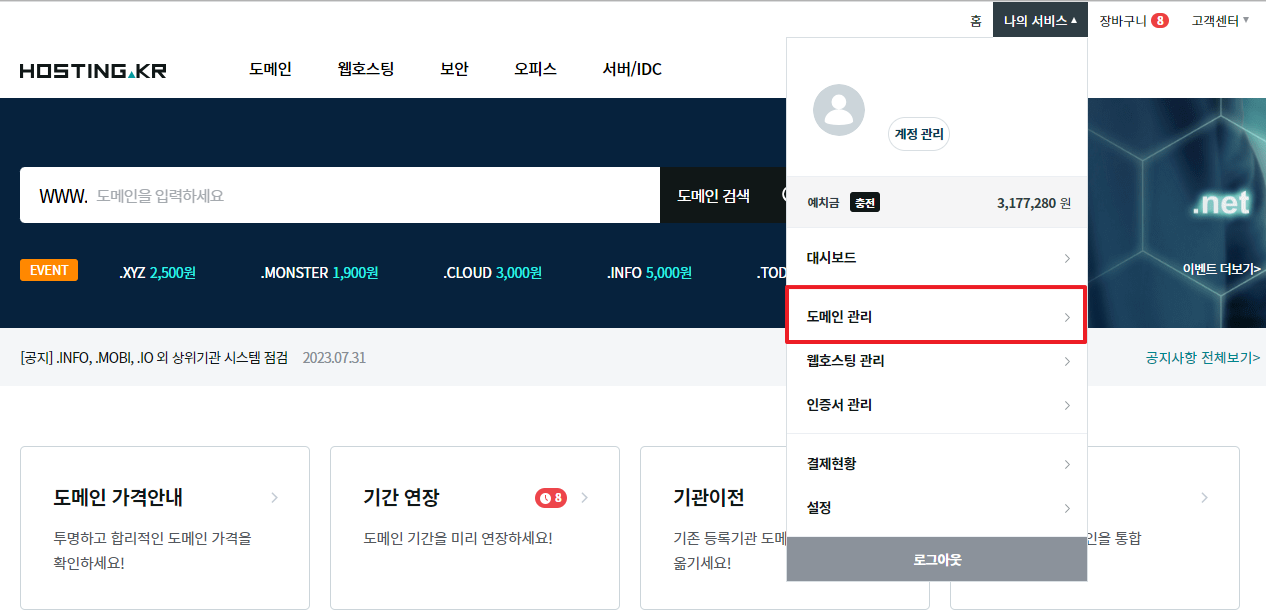
Task: Click the orange EVENT badge
Action: (x=49, y=271)
